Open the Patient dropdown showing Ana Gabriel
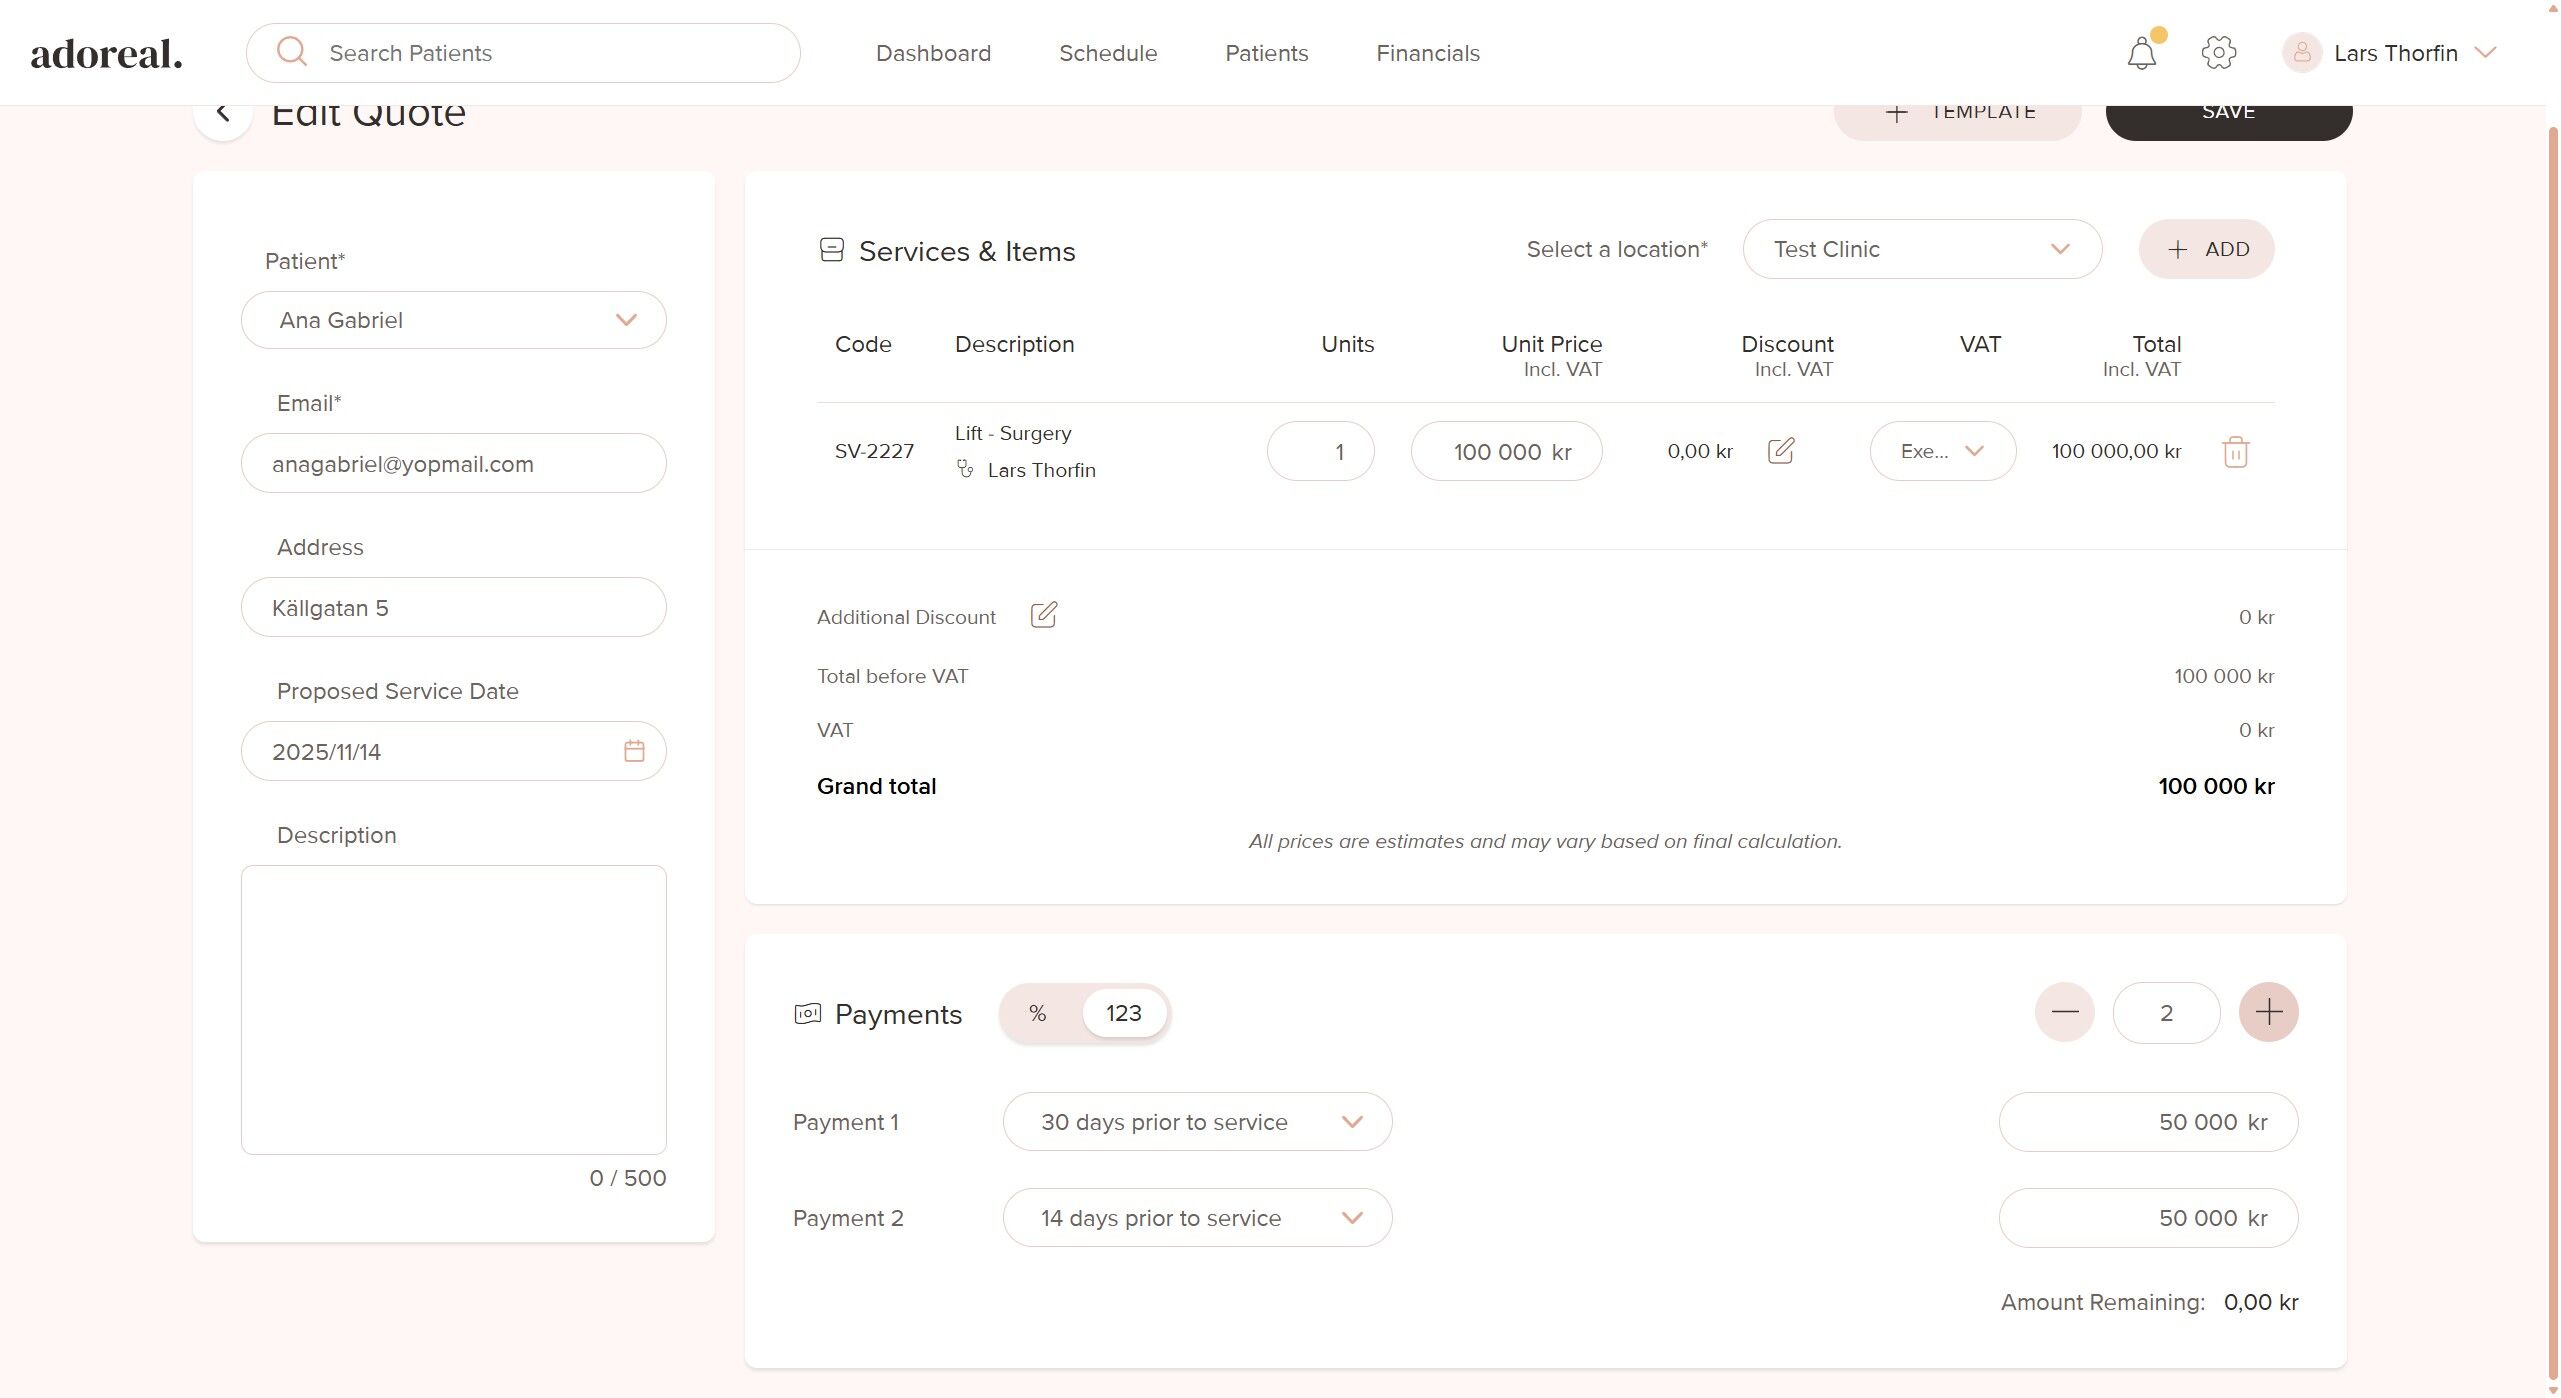 (453, 320)
